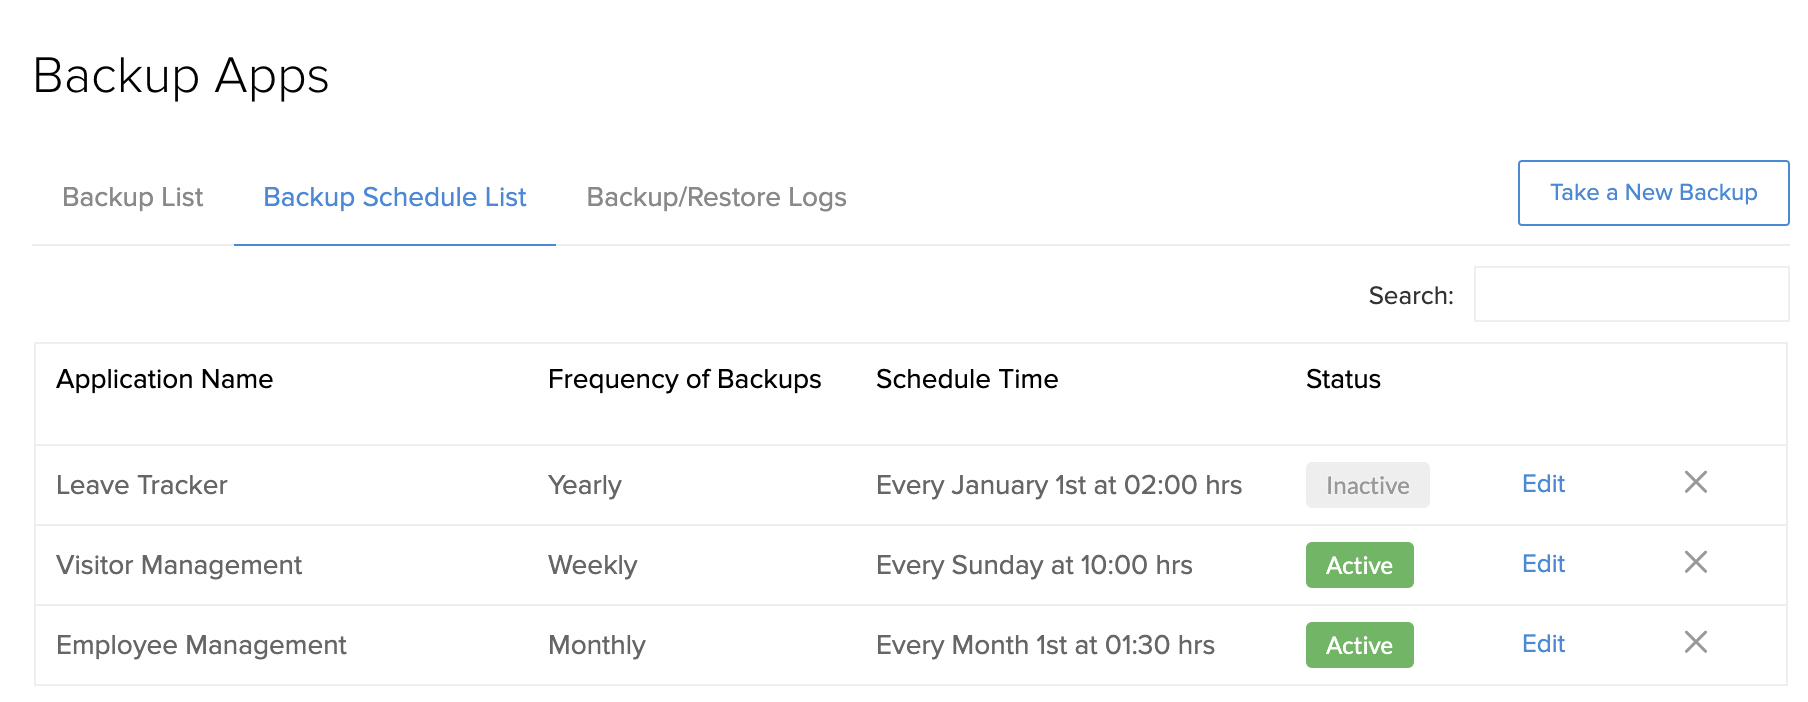
Task: Click the Inactive status badge for Leave Tracker
Action: [x=1367, y=485]
